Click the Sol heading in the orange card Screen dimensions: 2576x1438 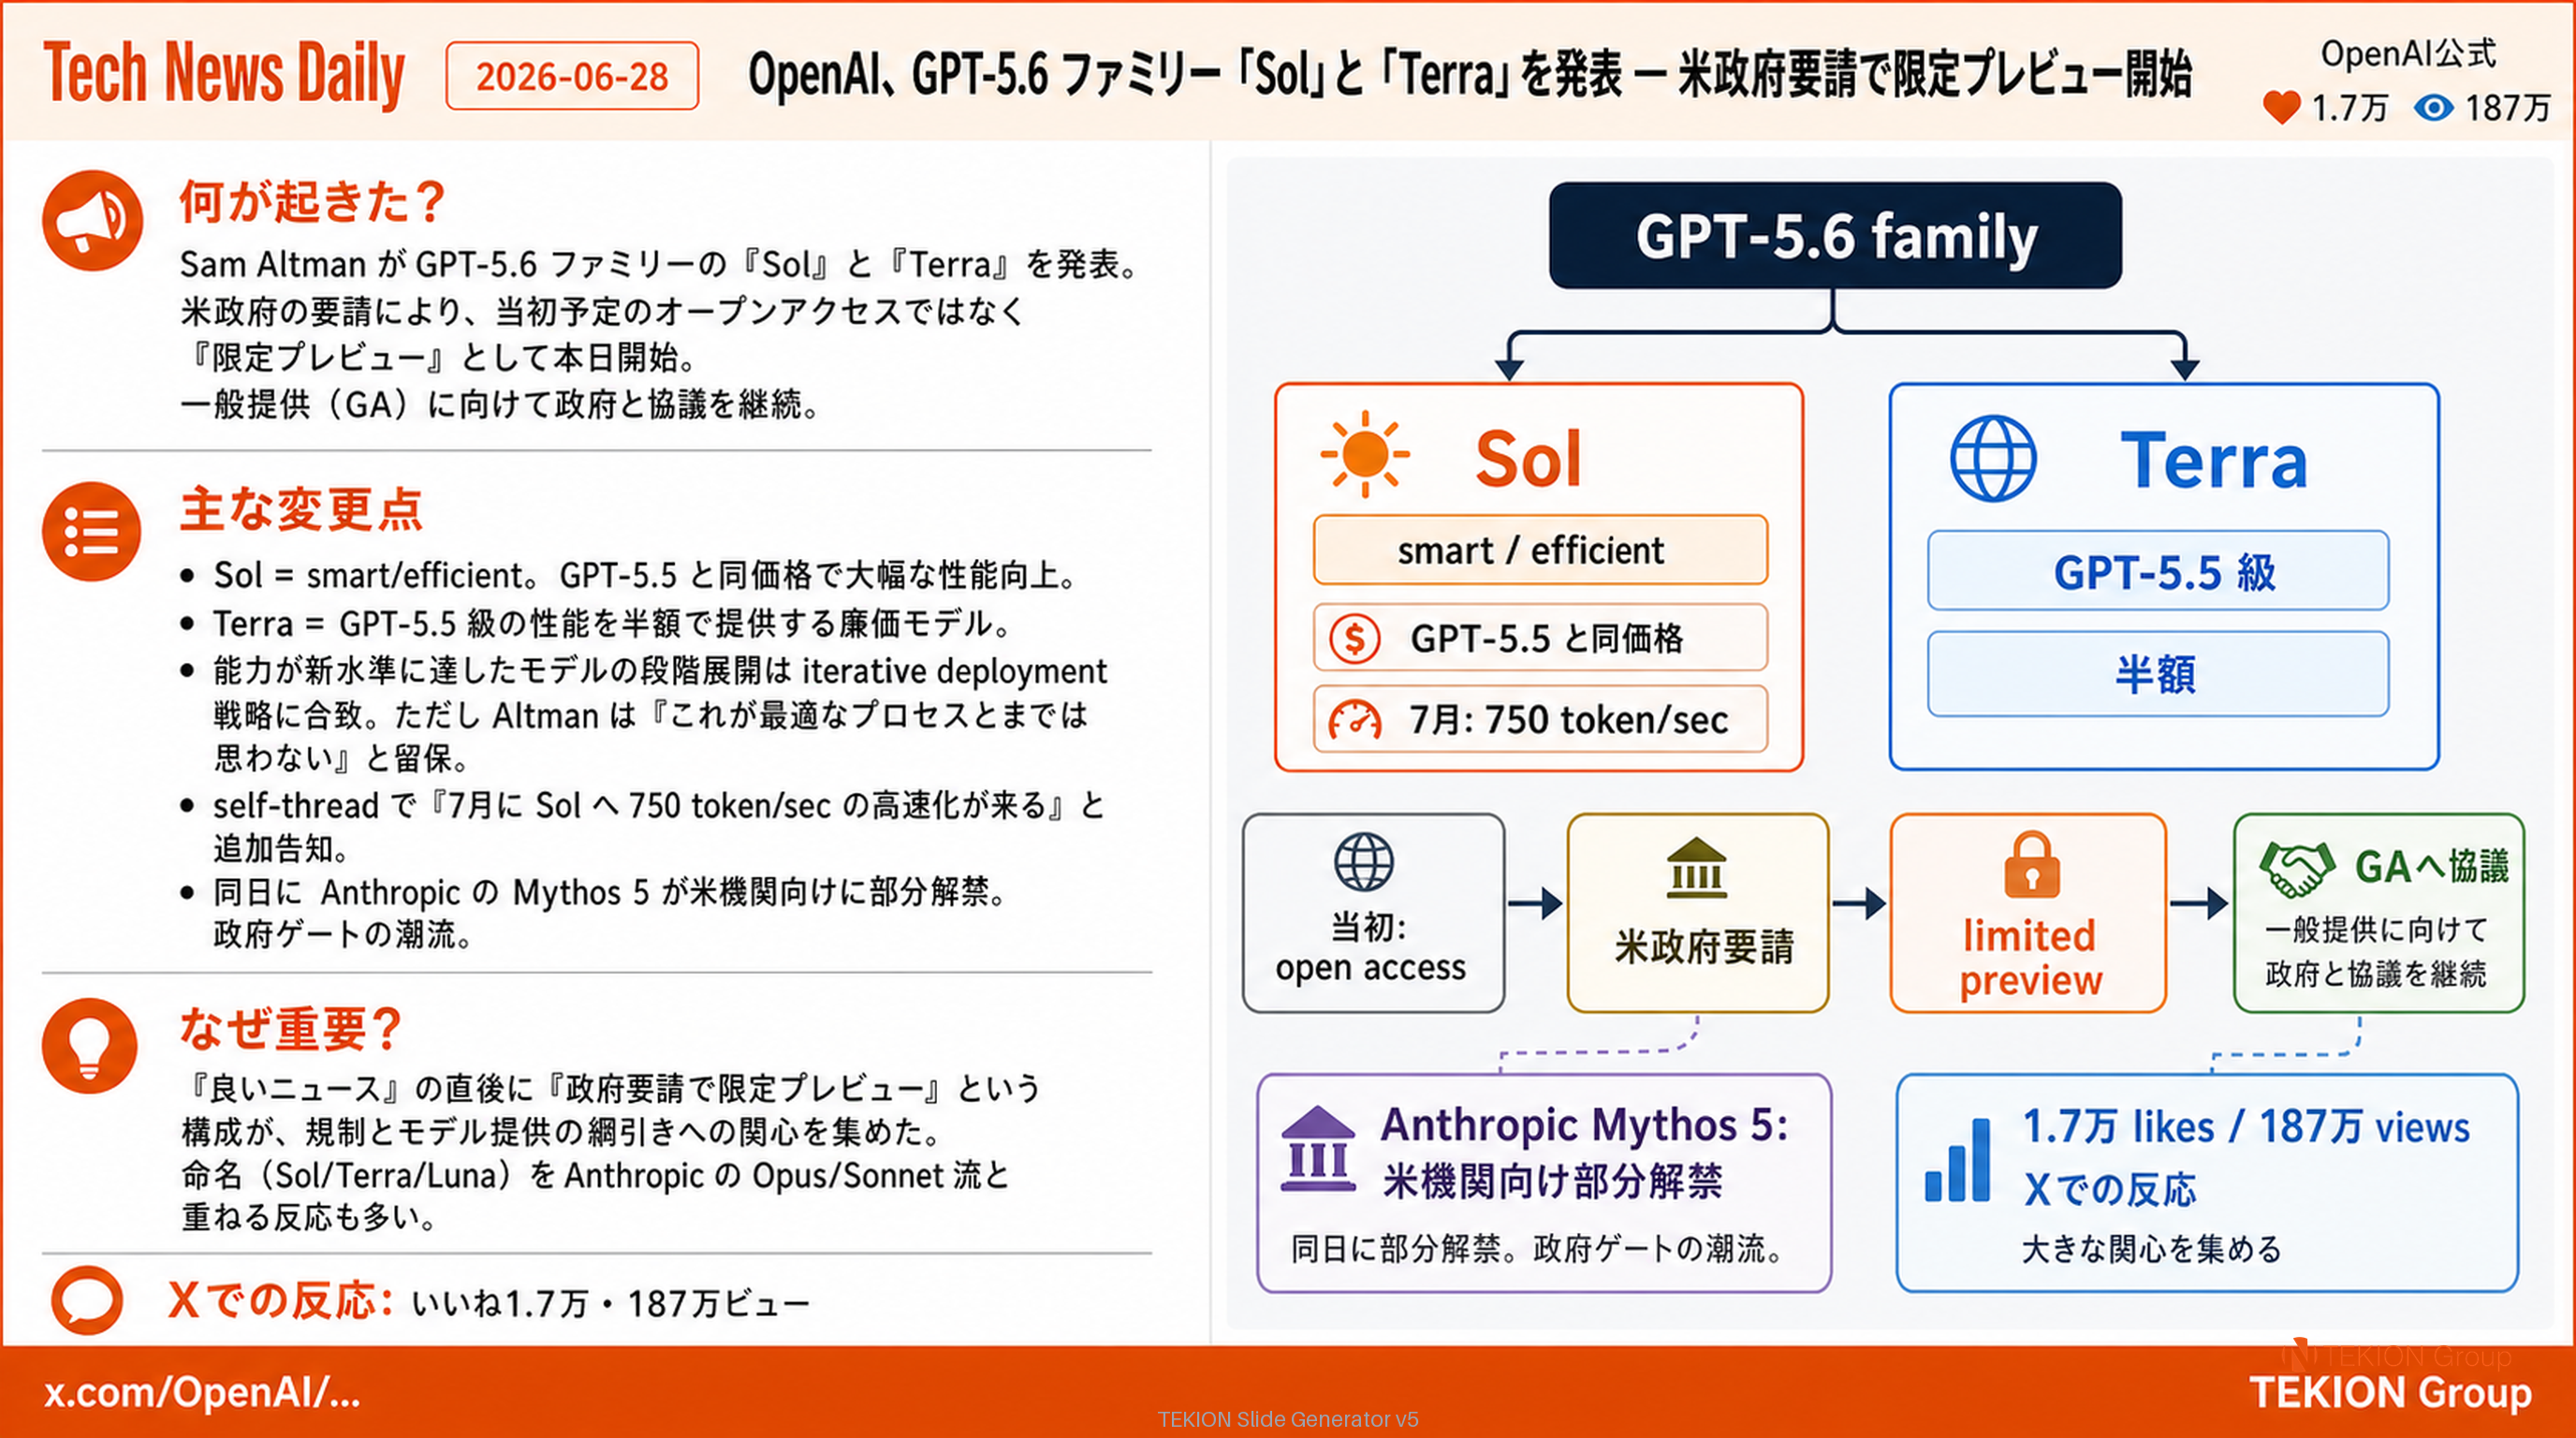click(x=1528, y=459)
